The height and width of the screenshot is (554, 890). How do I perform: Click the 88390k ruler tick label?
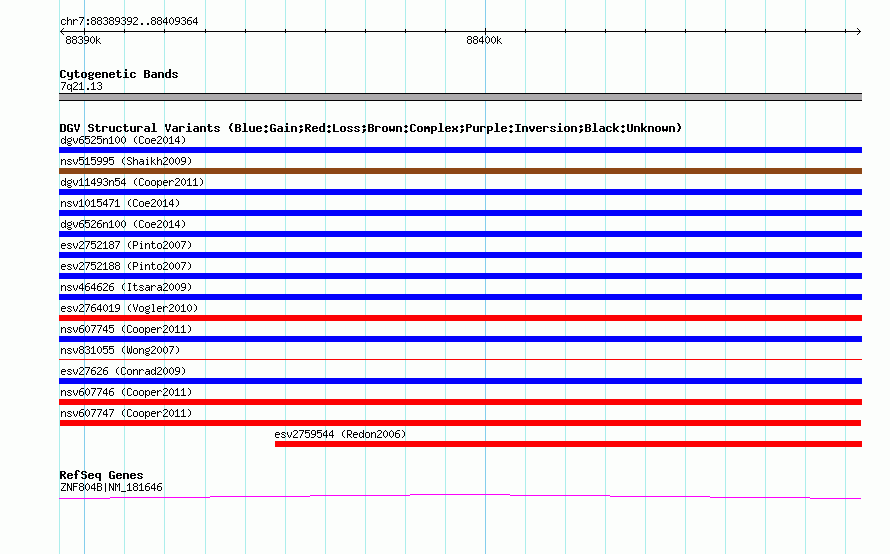coord(83,40)
